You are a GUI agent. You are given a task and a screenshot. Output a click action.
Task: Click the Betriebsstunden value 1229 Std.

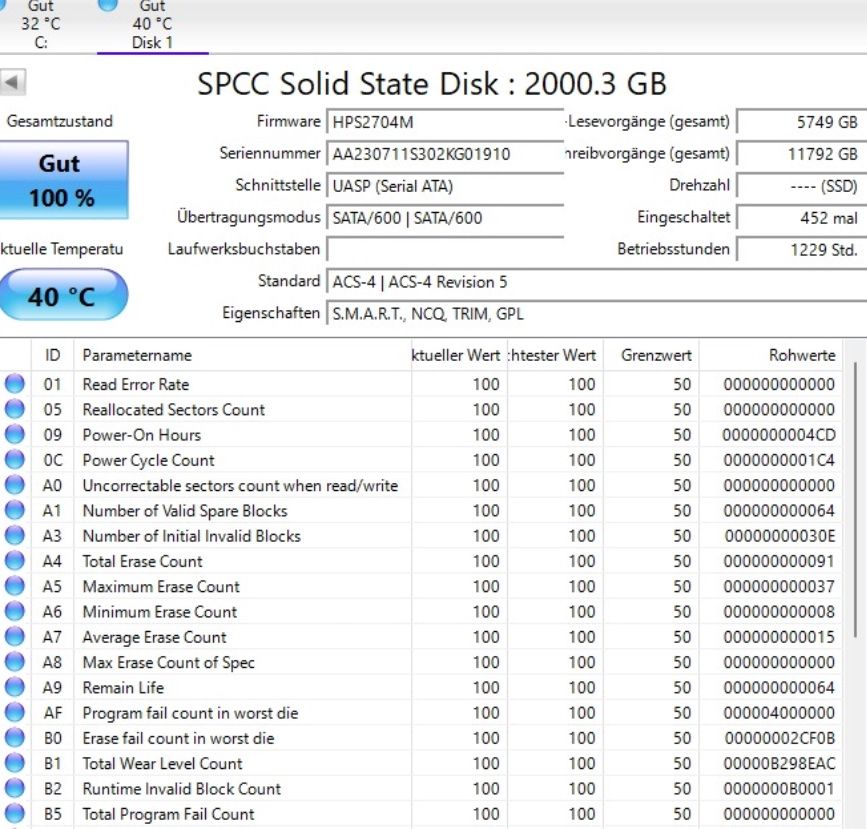point(801,250)
